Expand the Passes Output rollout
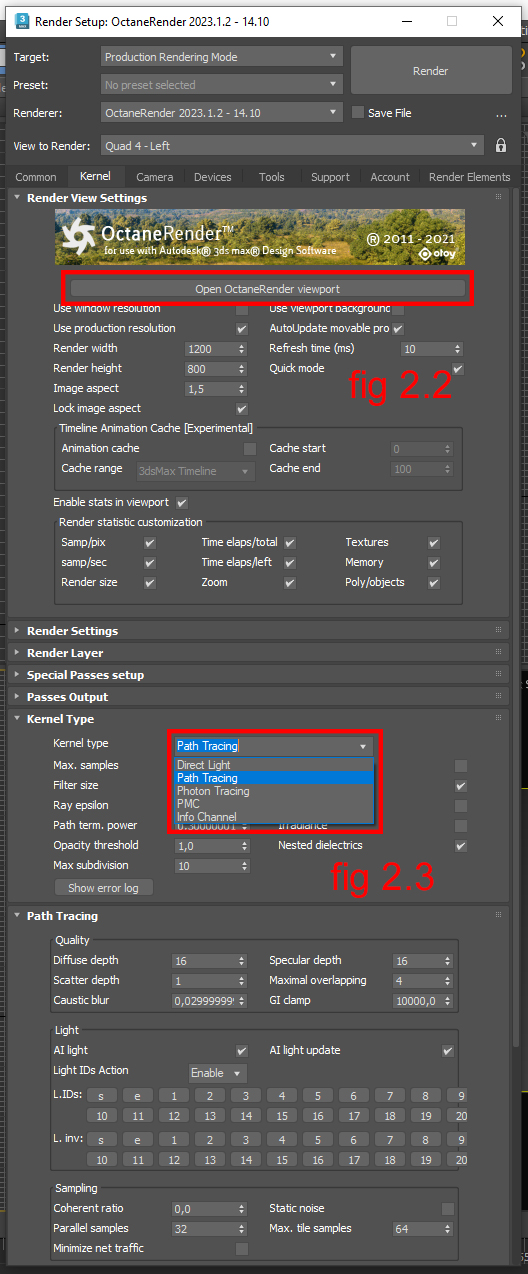528x1274 pixels. [x=259, y=697]
